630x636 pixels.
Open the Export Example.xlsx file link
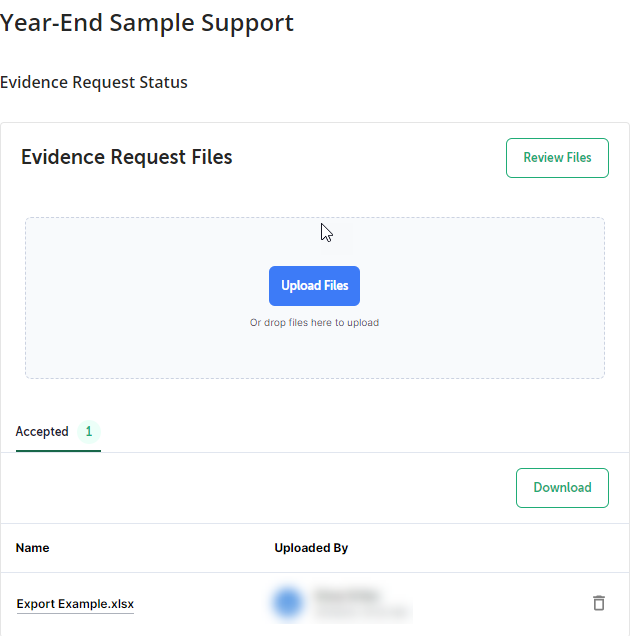[x=75, y=604]
